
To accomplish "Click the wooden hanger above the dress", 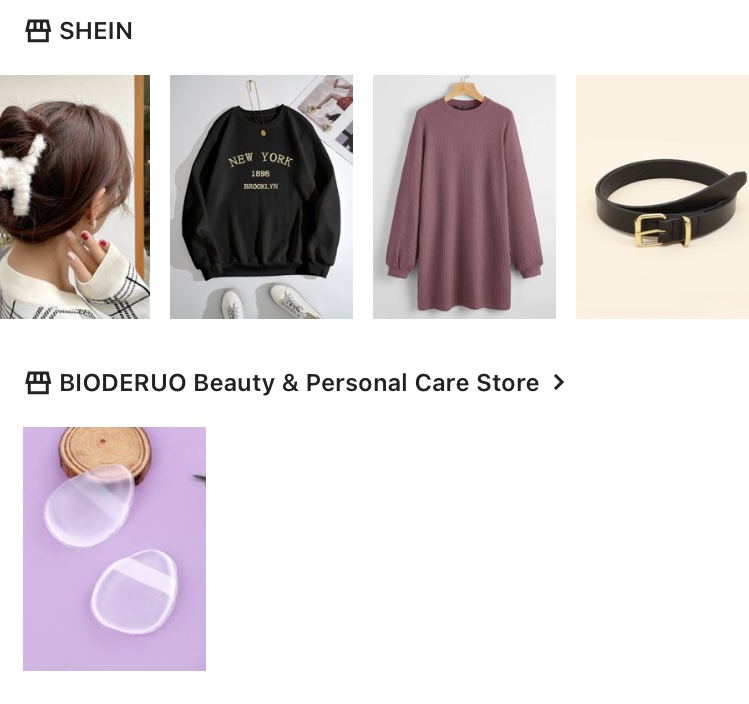I will point(465,90).
